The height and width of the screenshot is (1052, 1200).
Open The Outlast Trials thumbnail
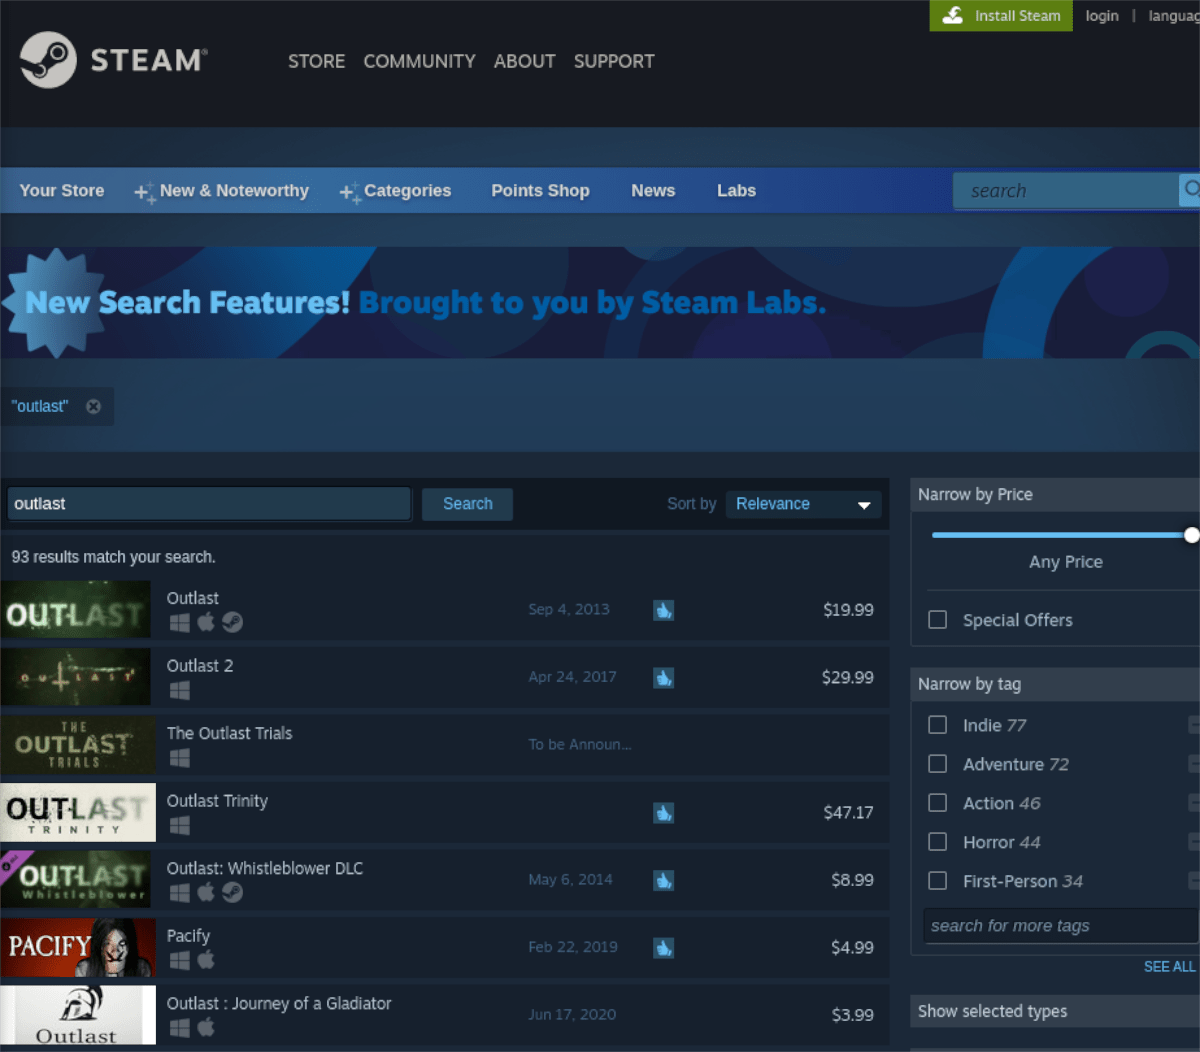78,745
